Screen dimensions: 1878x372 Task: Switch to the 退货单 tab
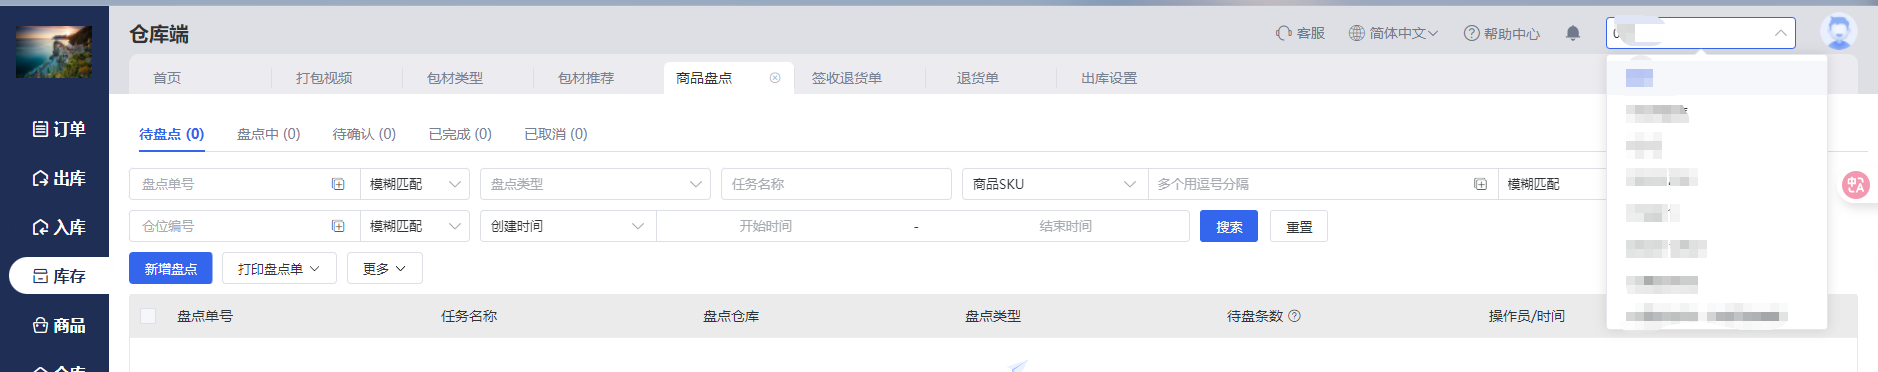click(978, 78)
